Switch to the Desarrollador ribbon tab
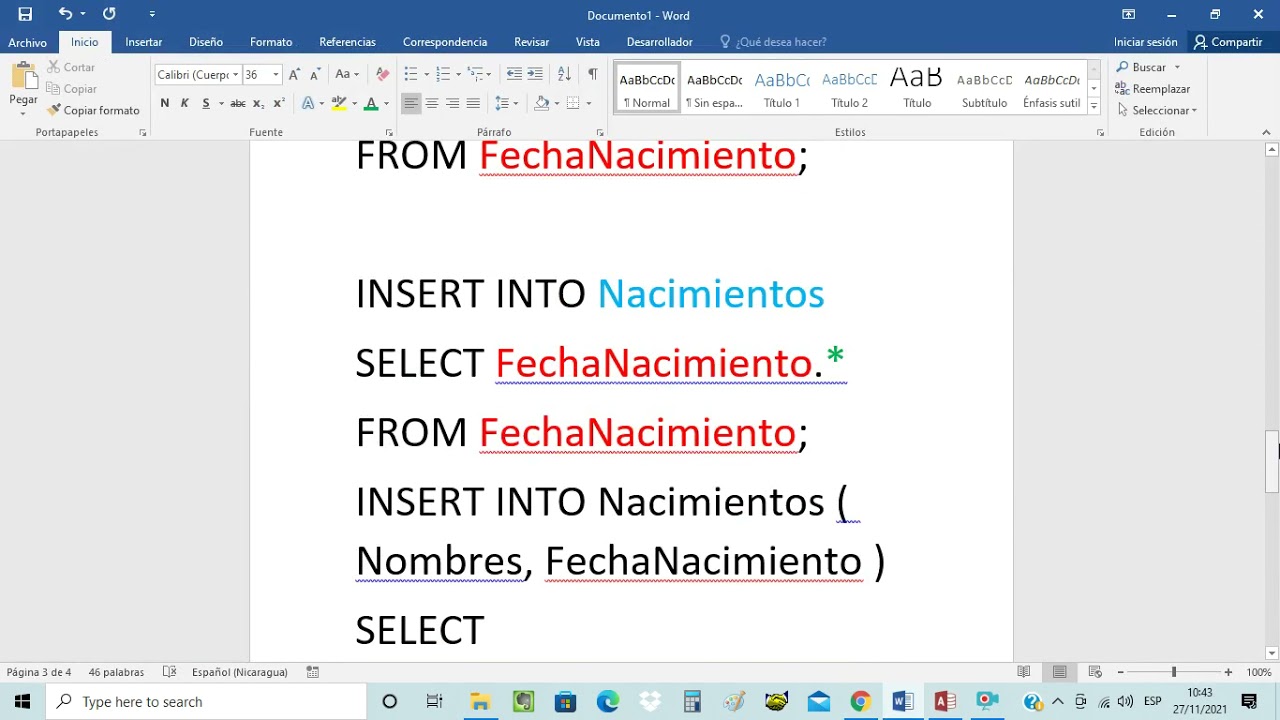This screenshot has width=1280, height=720. (660, 42)
